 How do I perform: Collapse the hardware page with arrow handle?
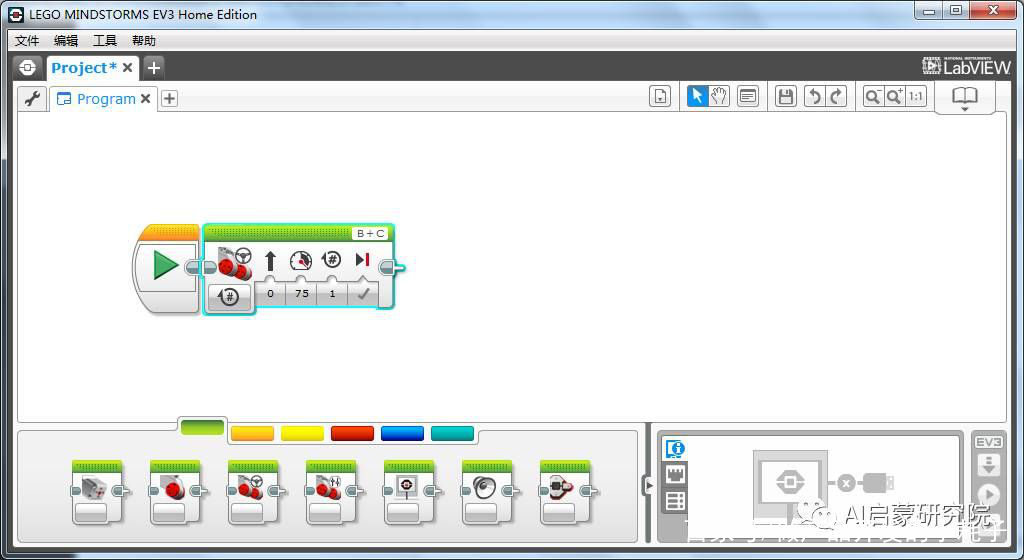point(649,486)
